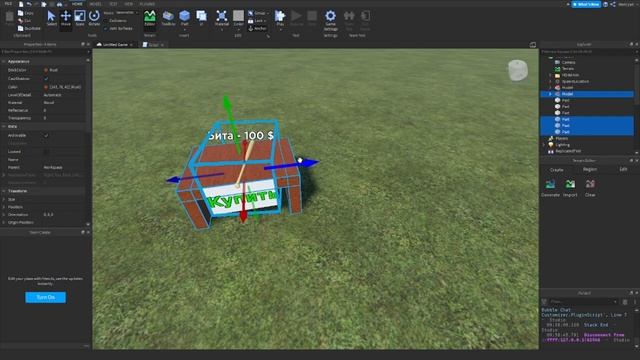Image resolution: width=640 pixels, height=360 pixels.
Task: Click the Color property swatch
Action: pyautogui.click(x=46, y=87)
